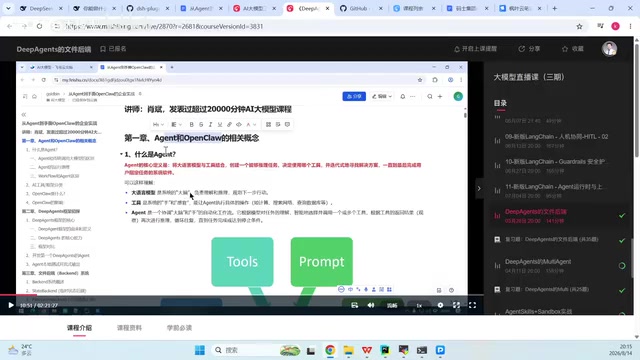The height and width of the screenshot is (360, 640).
Task: Go back in Chrome
Action: [9, 26]
